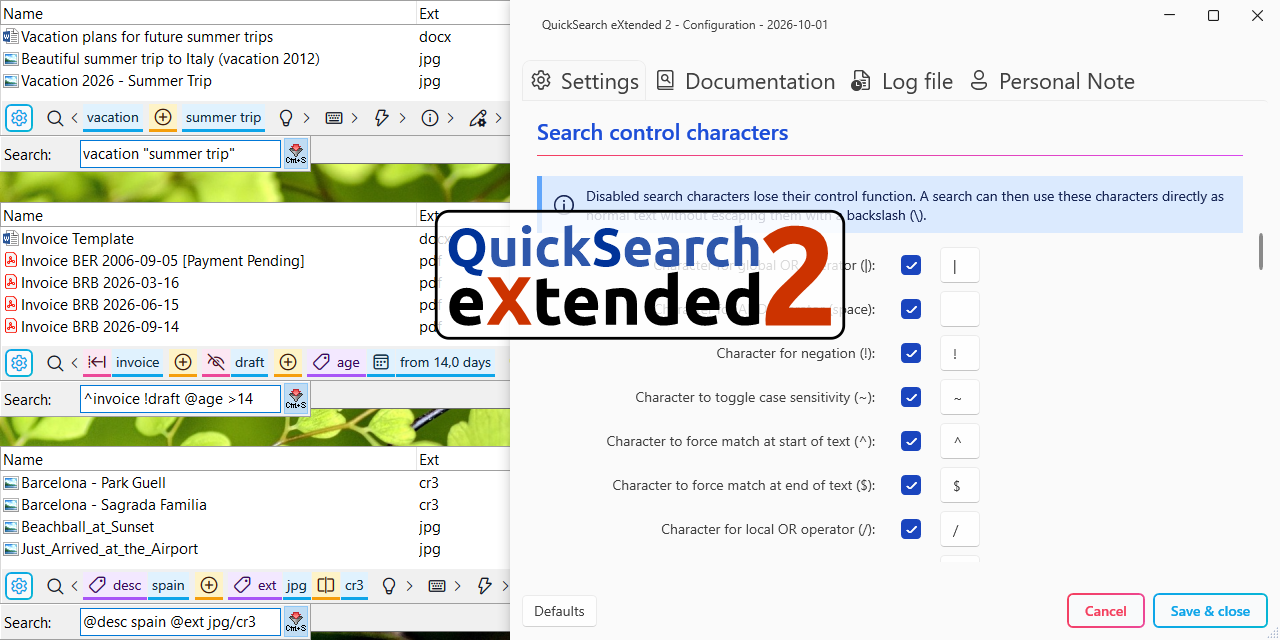Click lightning bolt icon in desc spain toolbar
Viewport: 1280px width, 640px height.
(485, 586)
